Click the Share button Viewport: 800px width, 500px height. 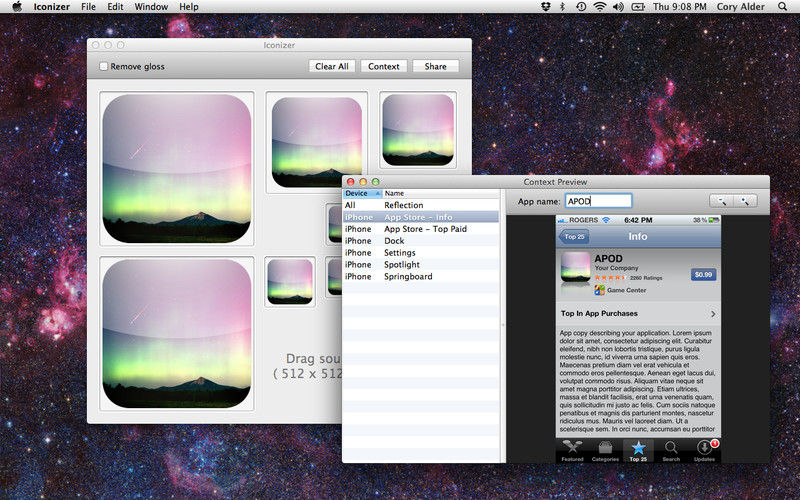[x=435, y=66]
